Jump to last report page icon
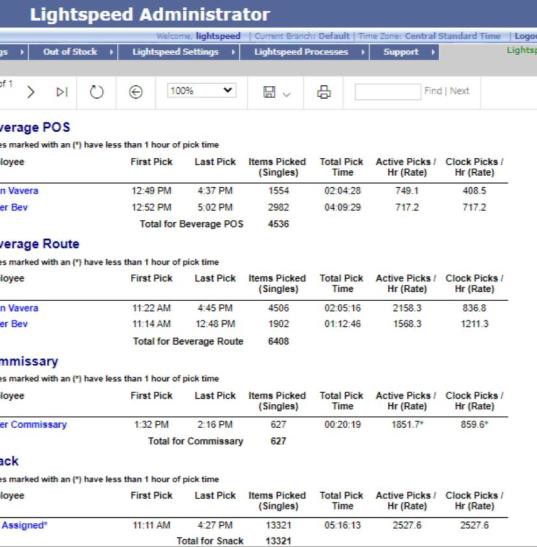Screen dimensions: 537x547 (62, 92)
